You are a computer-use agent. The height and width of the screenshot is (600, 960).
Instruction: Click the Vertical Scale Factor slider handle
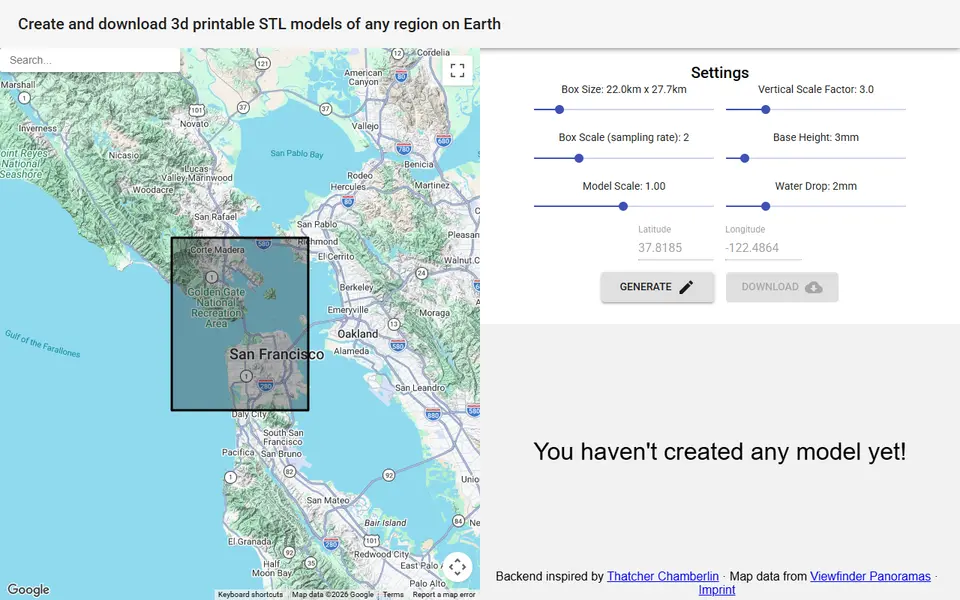[x=765, y=110]
